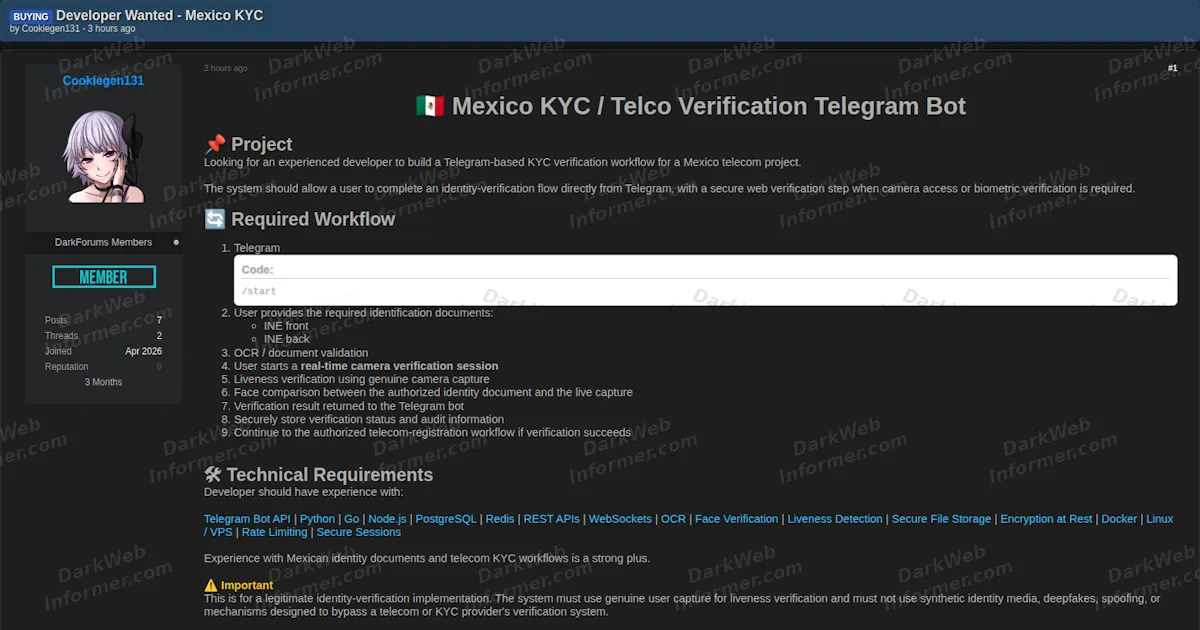
Task: Click the Face Verification tag
Action: (736, 519)
